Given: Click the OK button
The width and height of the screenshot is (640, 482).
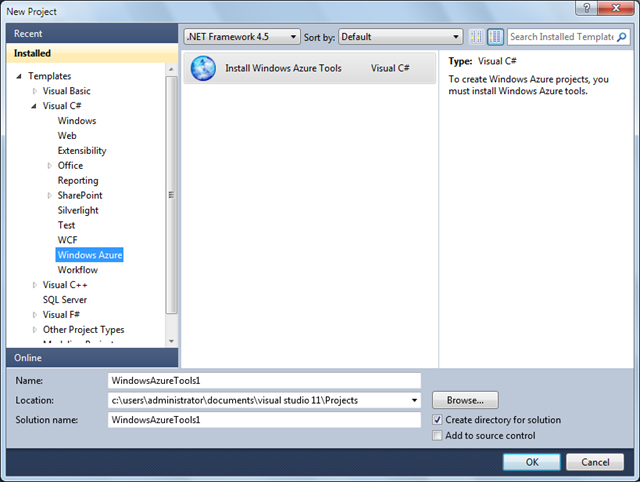Looking at the screenshot, I should (x=532, y=462).
